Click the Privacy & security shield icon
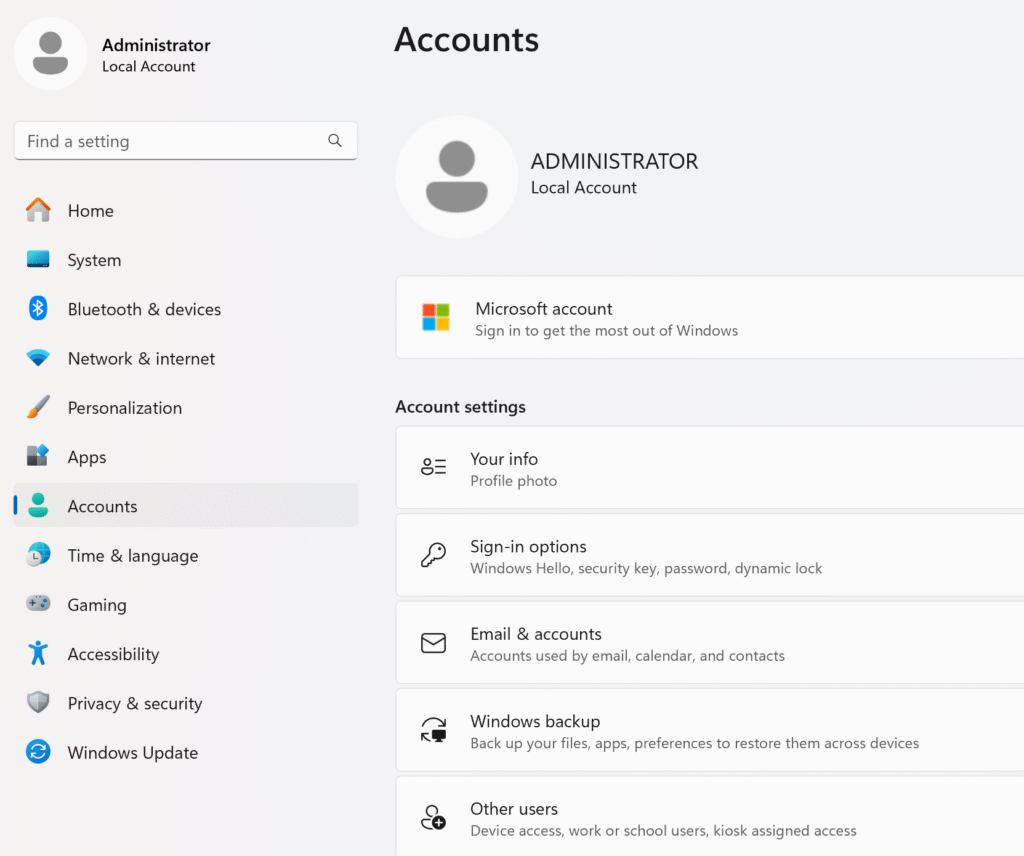The width and height of the screenshot is (1024, 856). click(x=38, y=703)
